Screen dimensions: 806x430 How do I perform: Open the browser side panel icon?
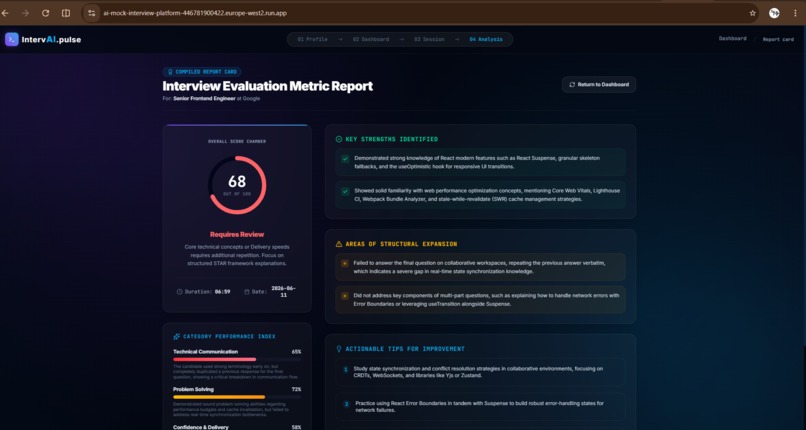coord(66,13)
